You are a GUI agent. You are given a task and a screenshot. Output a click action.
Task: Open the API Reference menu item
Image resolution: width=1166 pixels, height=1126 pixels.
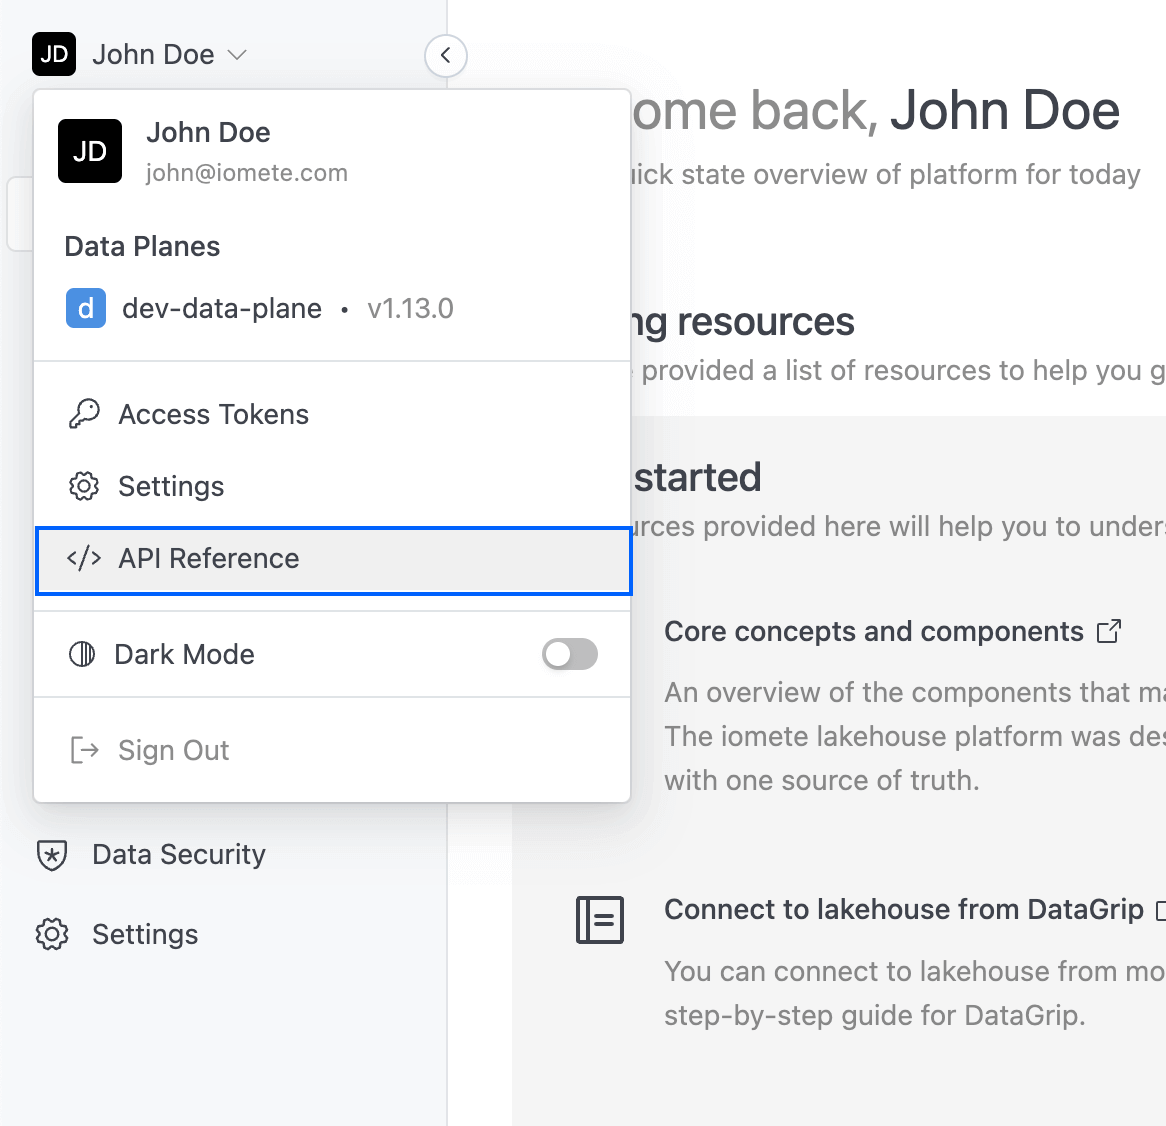pyautogui.click(x=333, y=559)
